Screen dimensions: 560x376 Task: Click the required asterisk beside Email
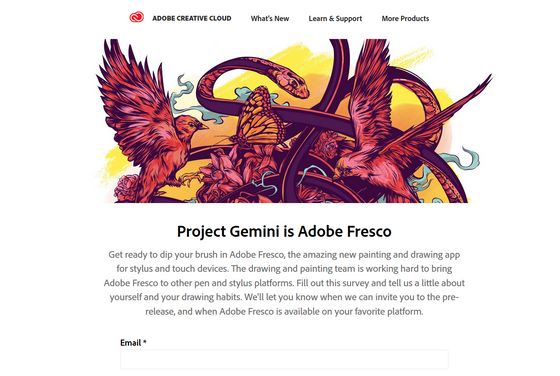[x=145, y=342]
